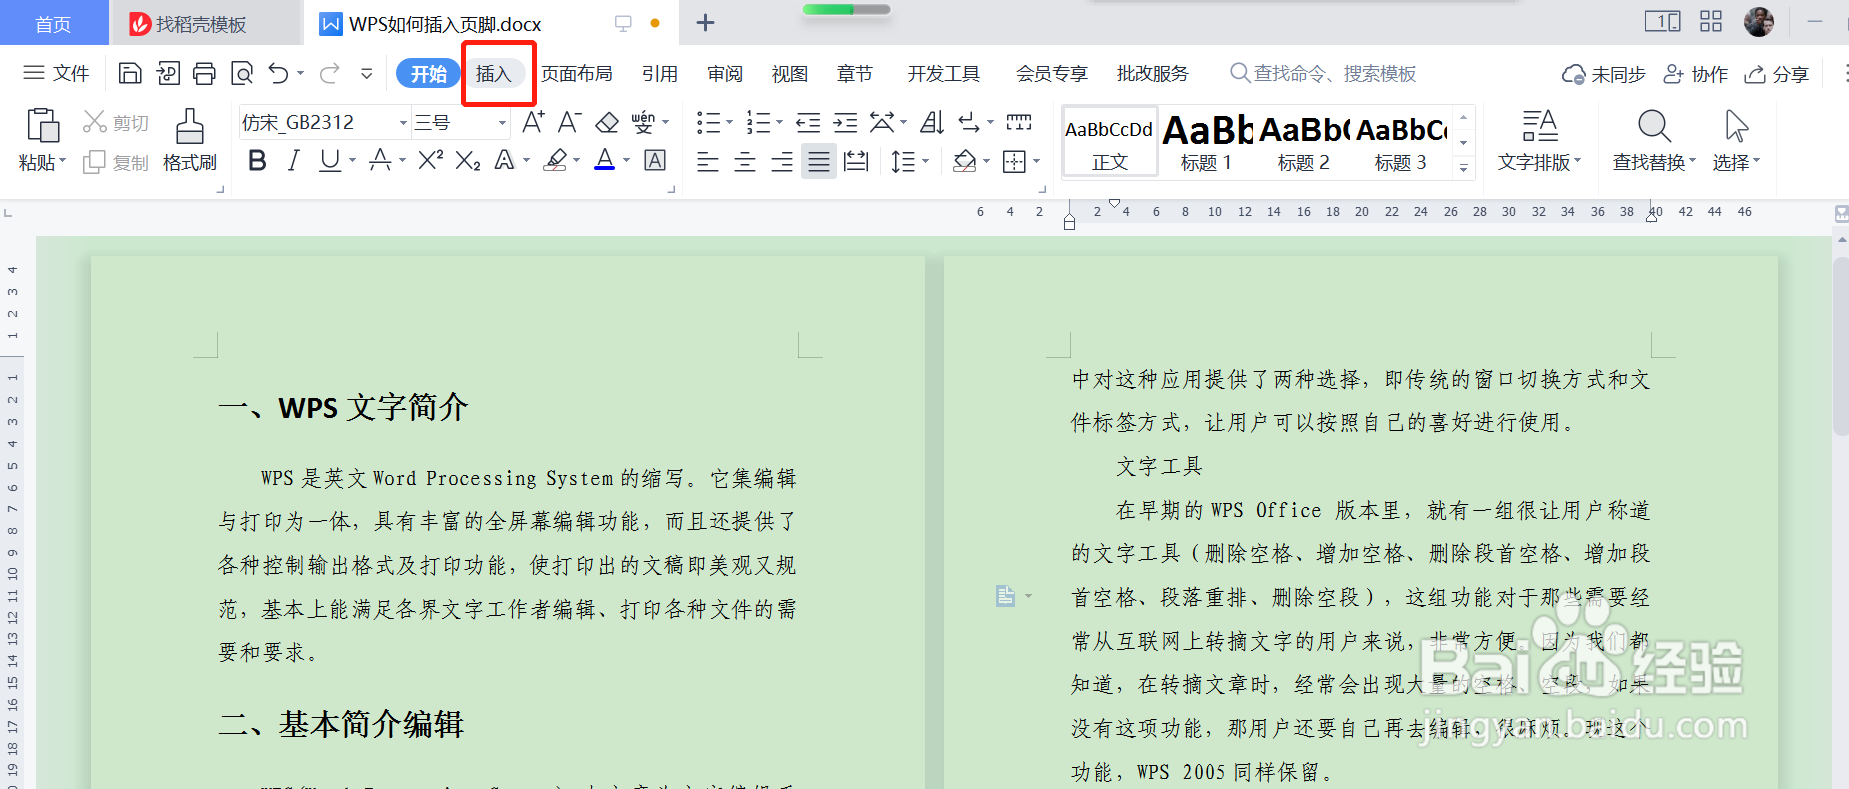Increase paragraph indent icon
Viewport: 1849px width, 789px height.
tap(845, 123)
